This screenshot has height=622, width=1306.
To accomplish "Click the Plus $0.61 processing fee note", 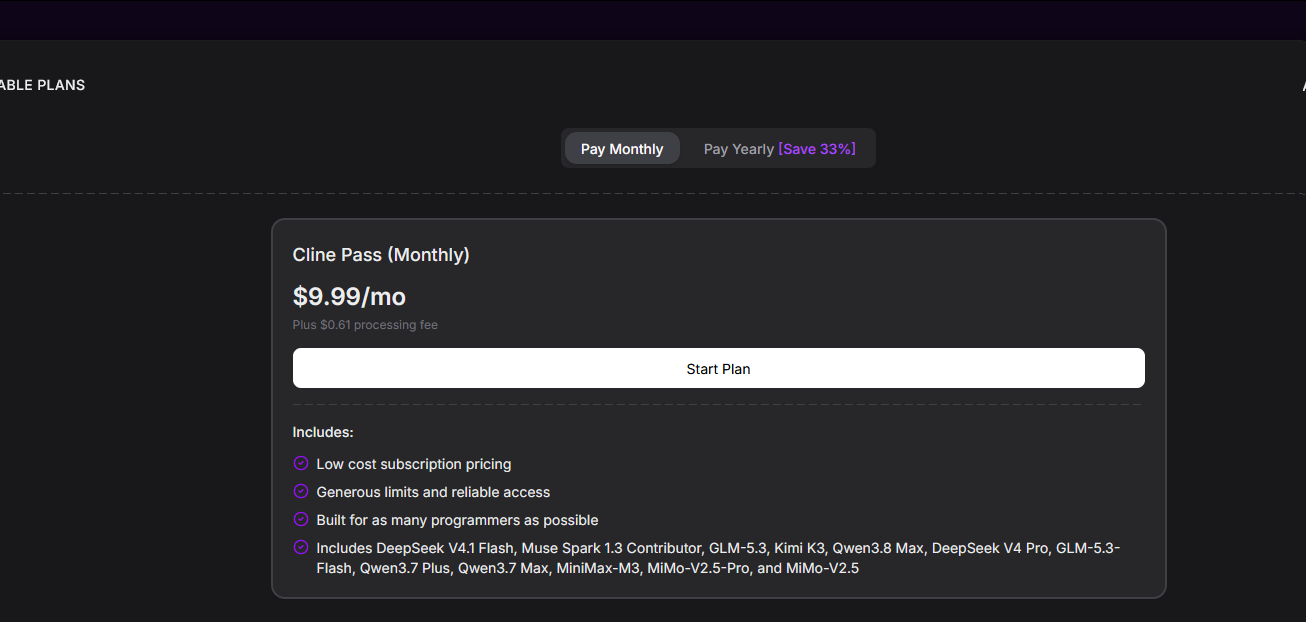I will click(365, 325).
